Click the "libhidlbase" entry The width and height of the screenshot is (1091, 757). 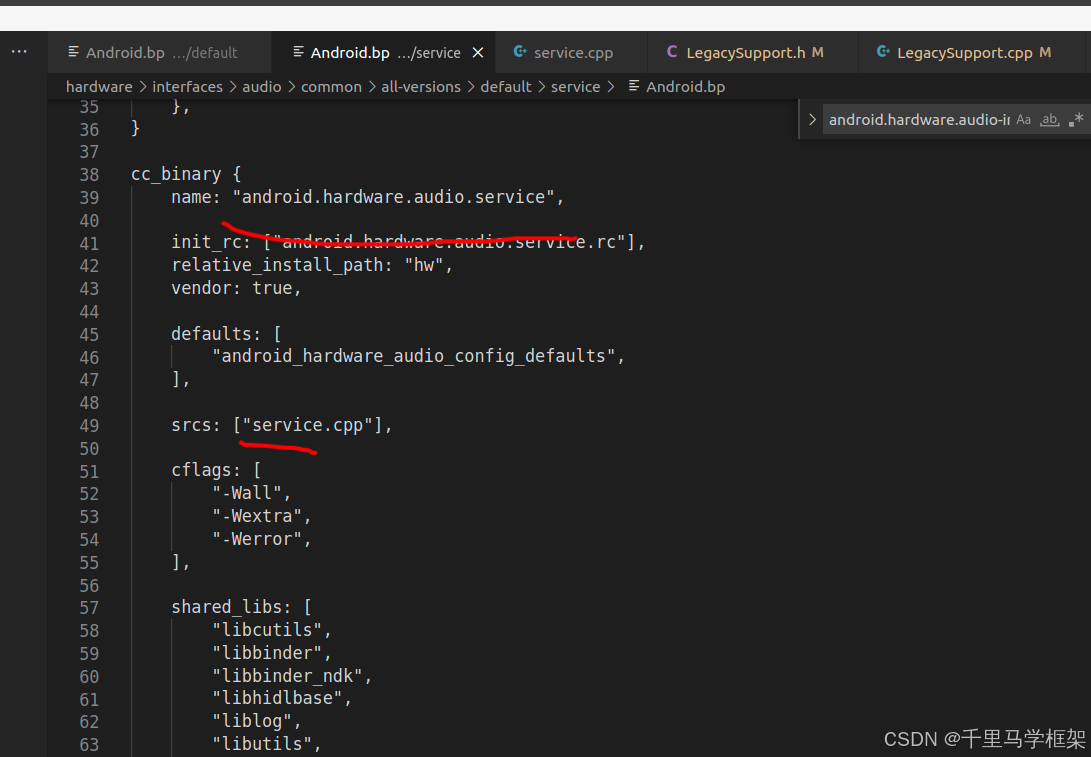click(278, 698)
